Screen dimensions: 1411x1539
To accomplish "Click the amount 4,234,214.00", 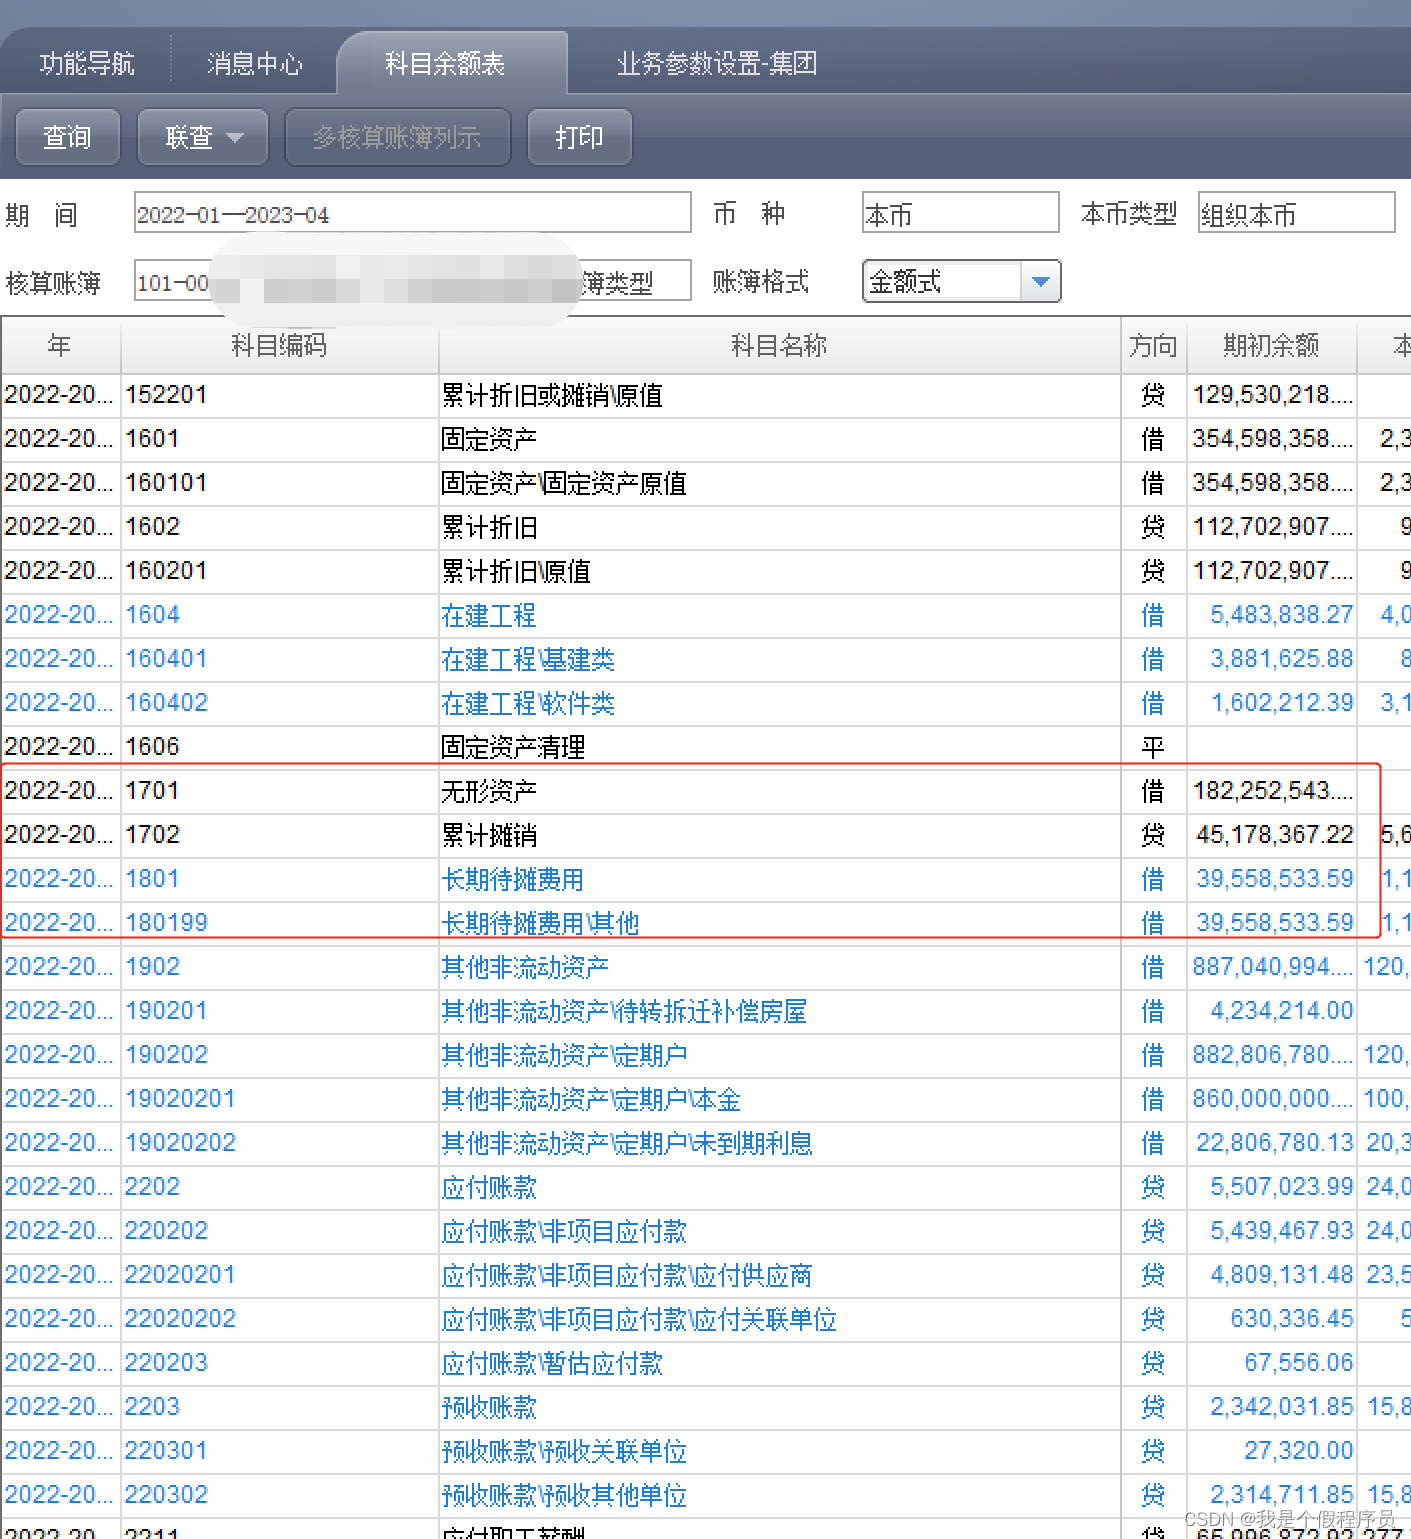I will coord(1281,1011).
